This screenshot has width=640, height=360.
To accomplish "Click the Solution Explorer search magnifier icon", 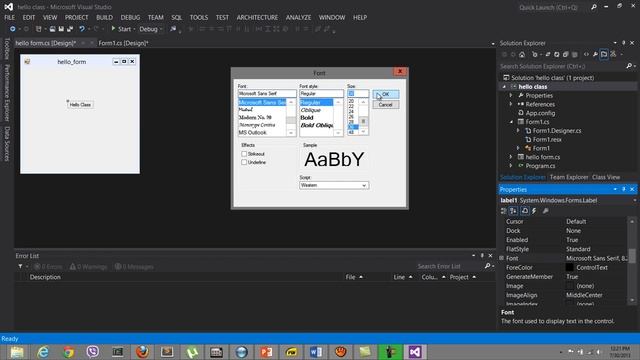I will (x=629, y=66).
